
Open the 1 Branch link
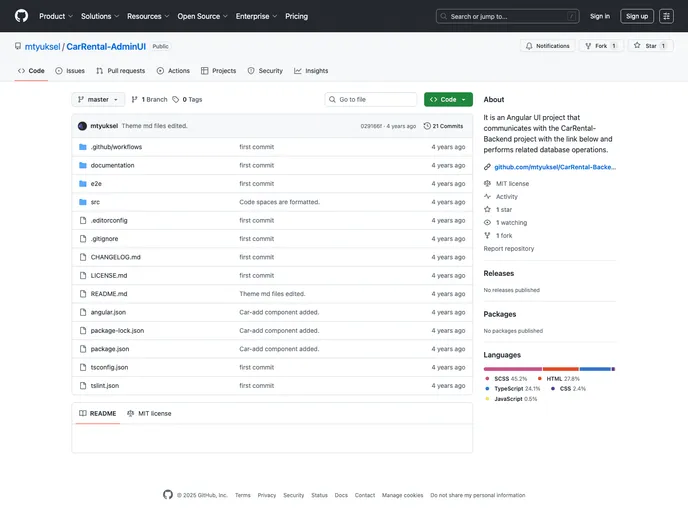coord(149,100)
